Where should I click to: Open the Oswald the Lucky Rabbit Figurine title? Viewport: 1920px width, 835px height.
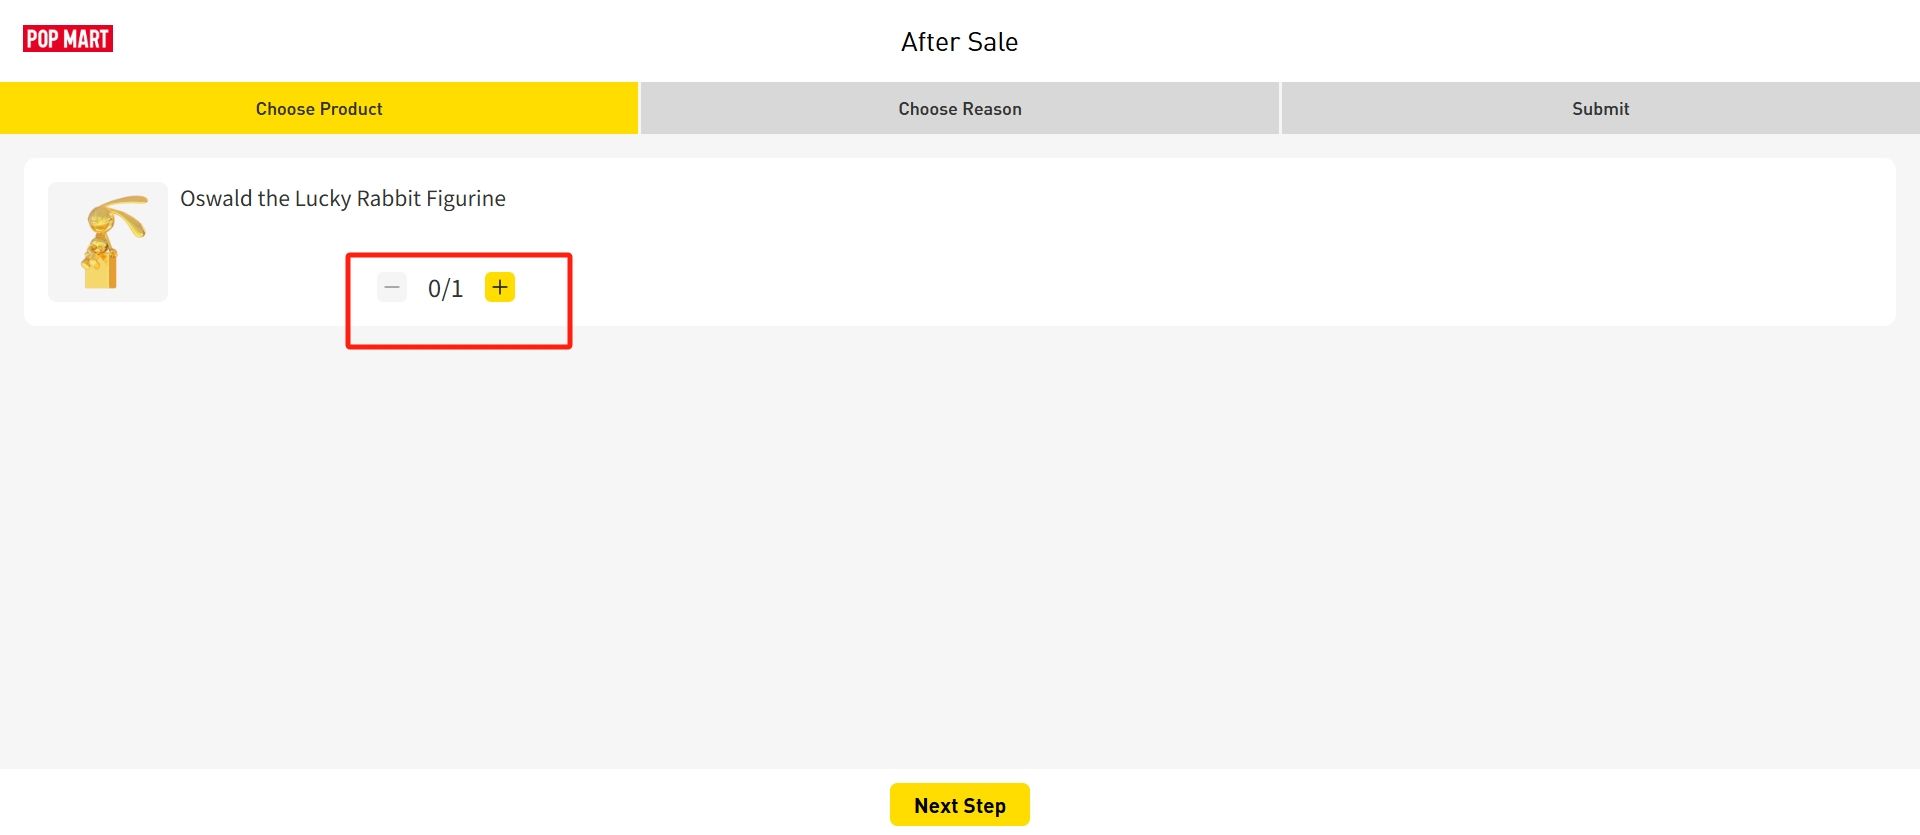[x=343, y=198]
